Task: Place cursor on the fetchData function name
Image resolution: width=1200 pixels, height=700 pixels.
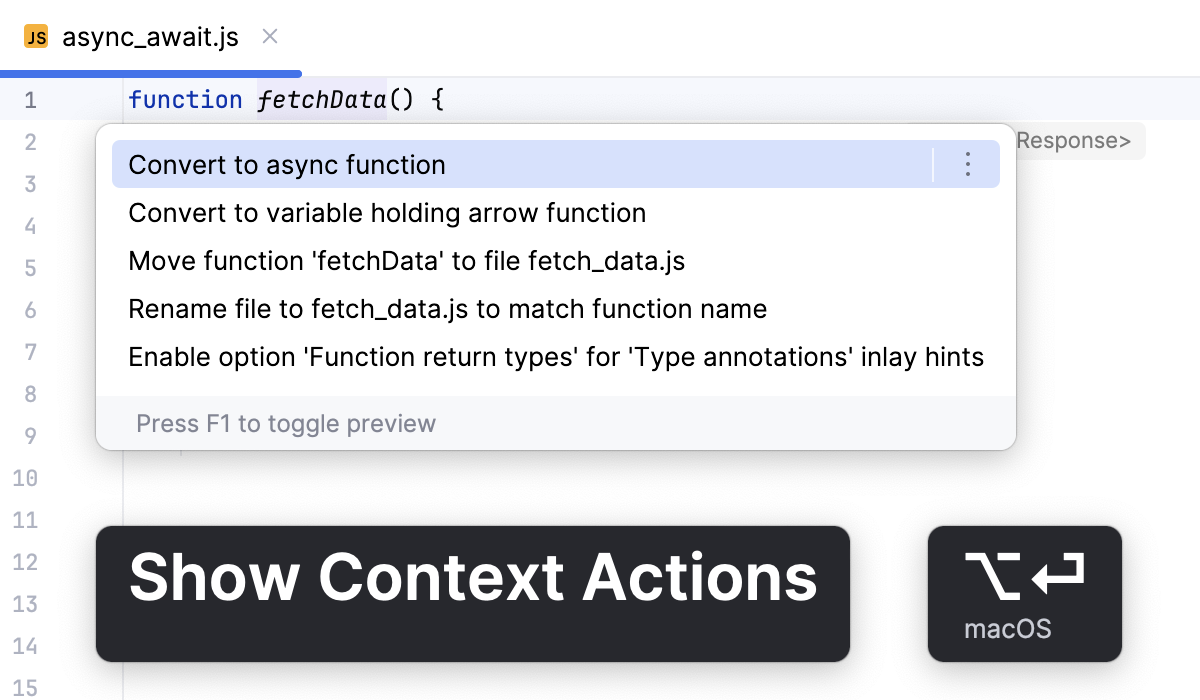Action: [x=320, y=99]
